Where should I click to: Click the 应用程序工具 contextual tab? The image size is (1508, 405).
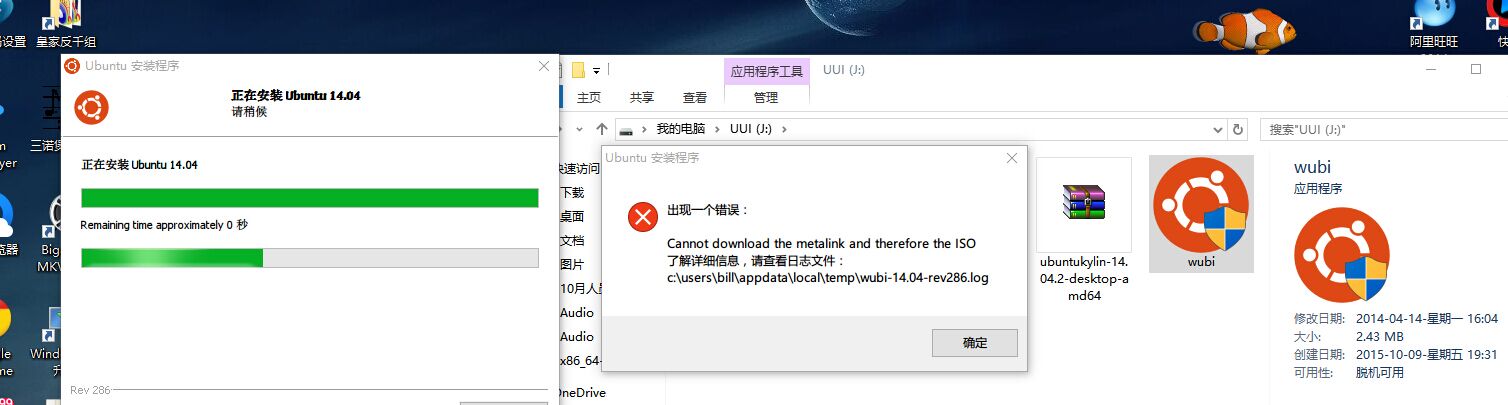(x=767, y=71)
